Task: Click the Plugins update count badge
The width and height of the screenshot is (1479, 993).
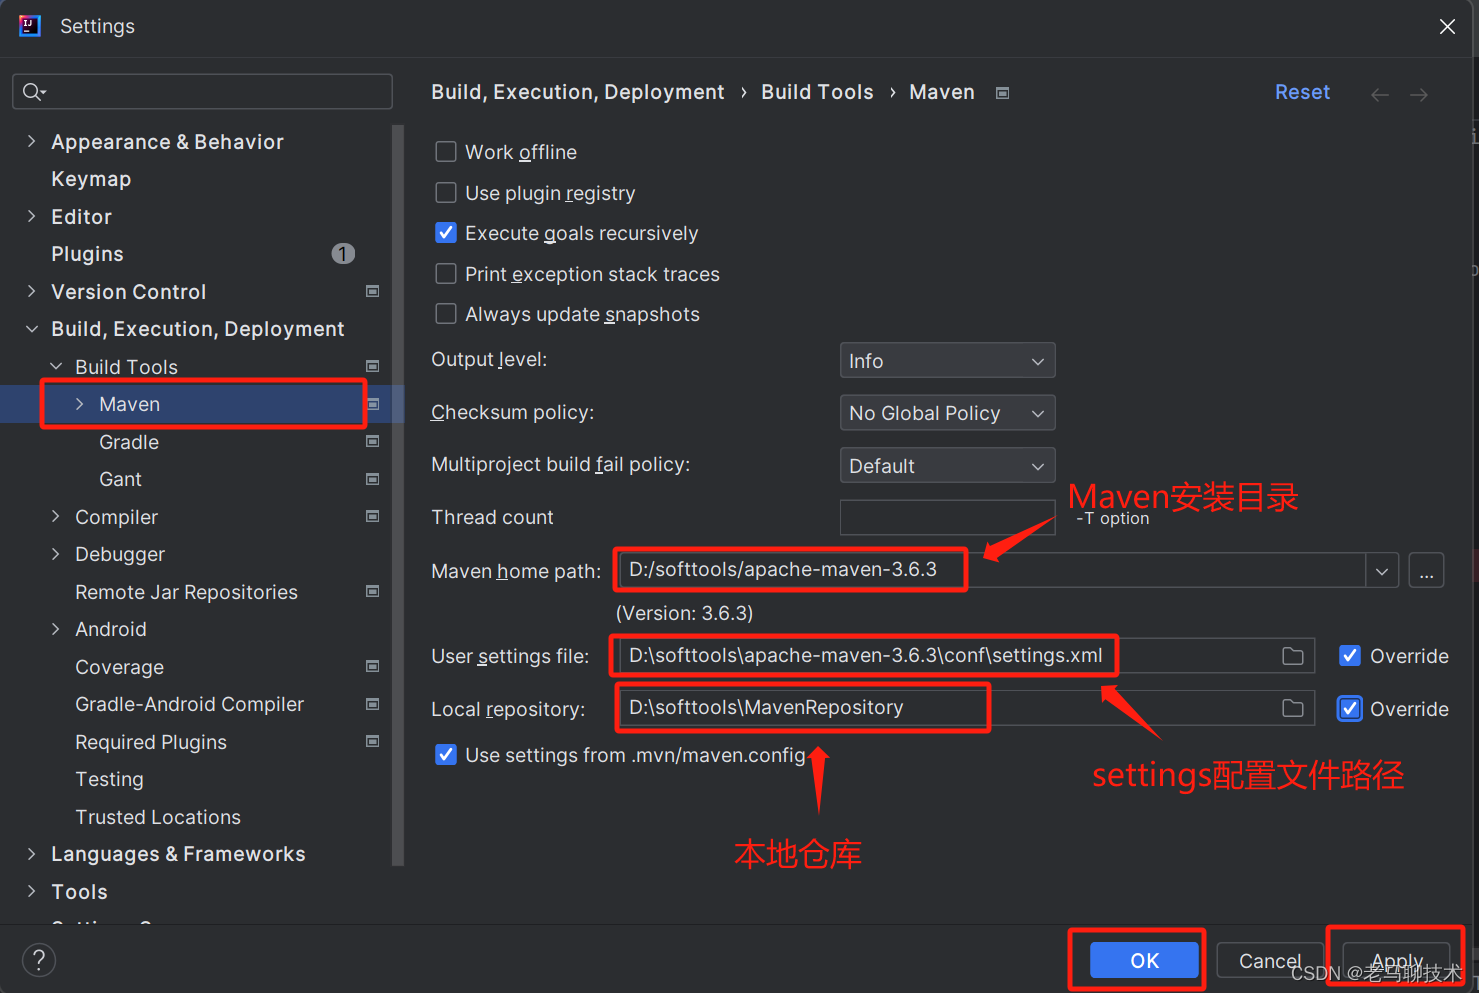Action: (x=343, y=254)
